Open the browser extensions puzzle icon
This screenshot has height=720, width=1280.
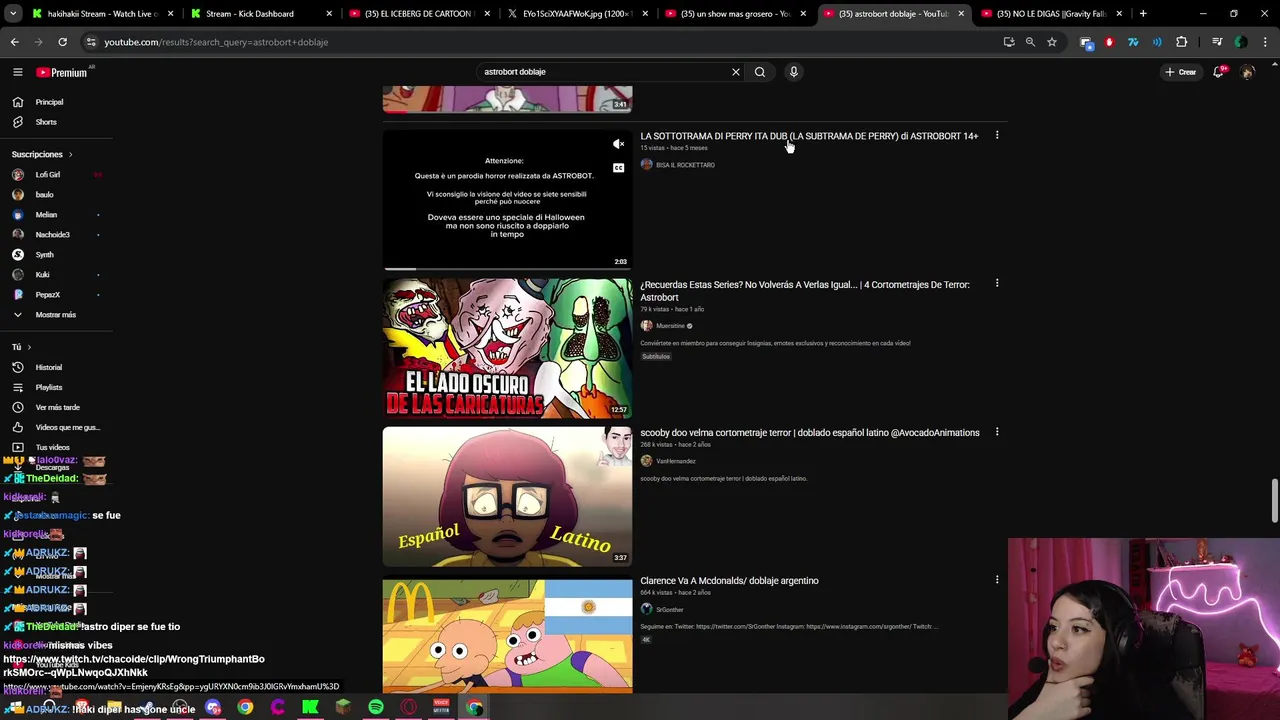point(1181,42)
